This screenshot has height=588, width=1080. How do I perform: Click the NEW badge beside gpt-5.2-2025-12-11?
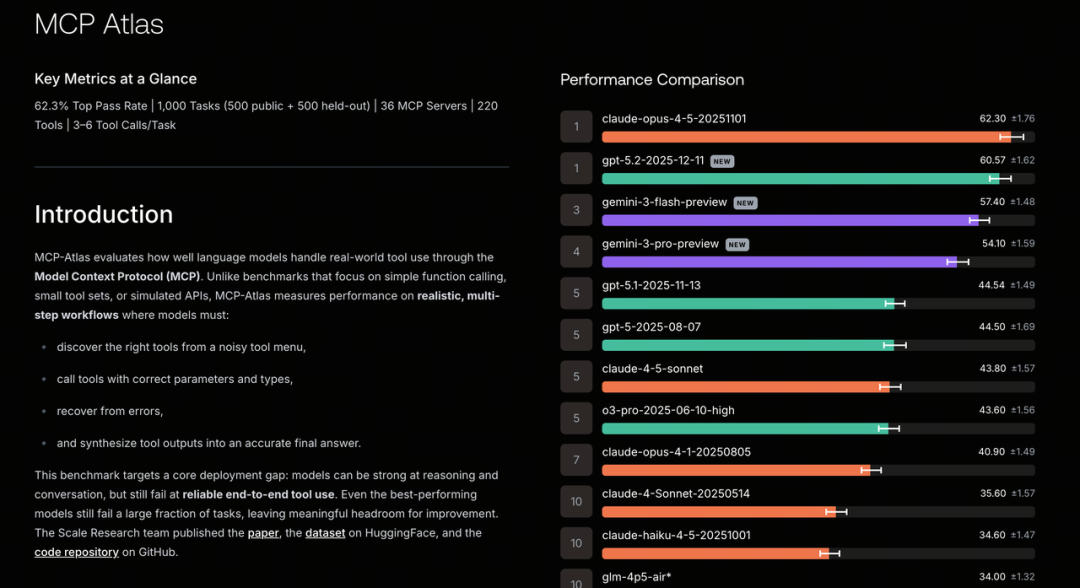(x=722, y=161)
